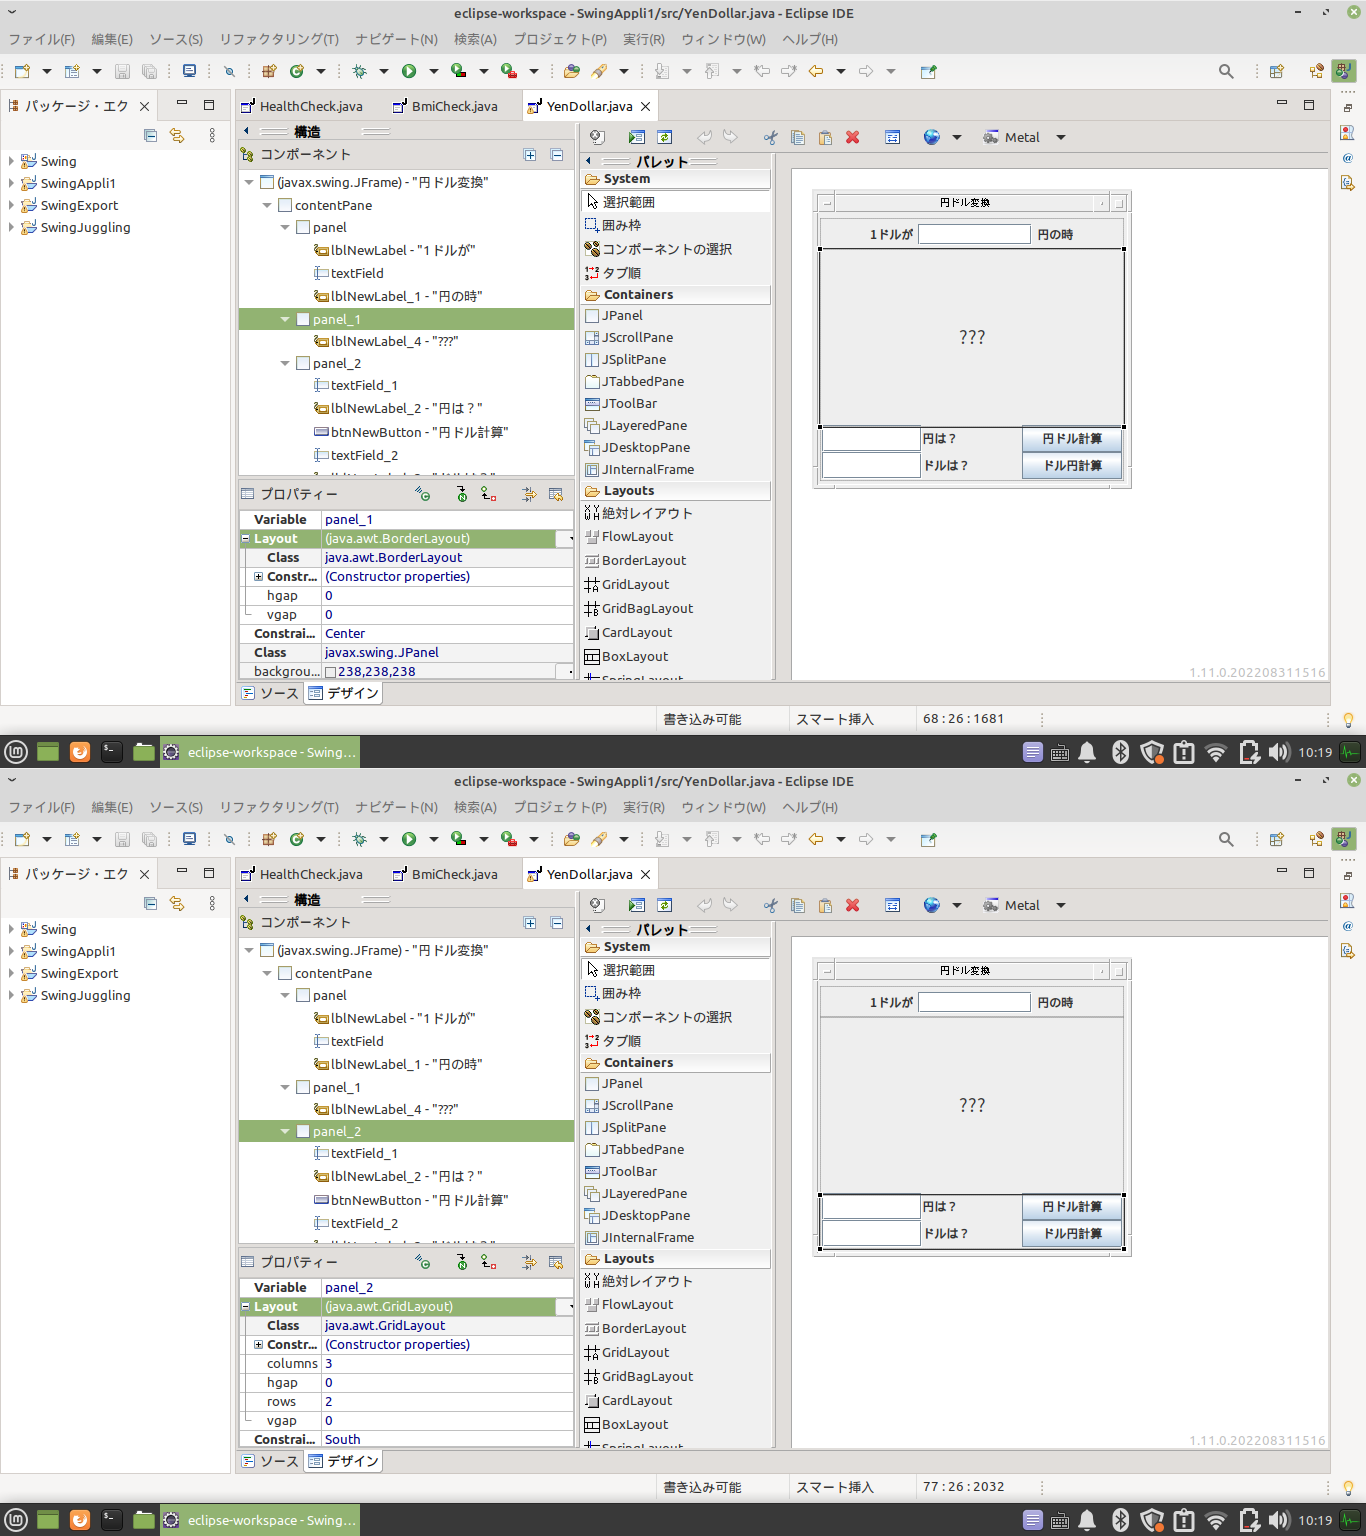Click the ドル円計算 button in upper design canvas
1366x1536 pixels.
click(x=1071, y=466)
